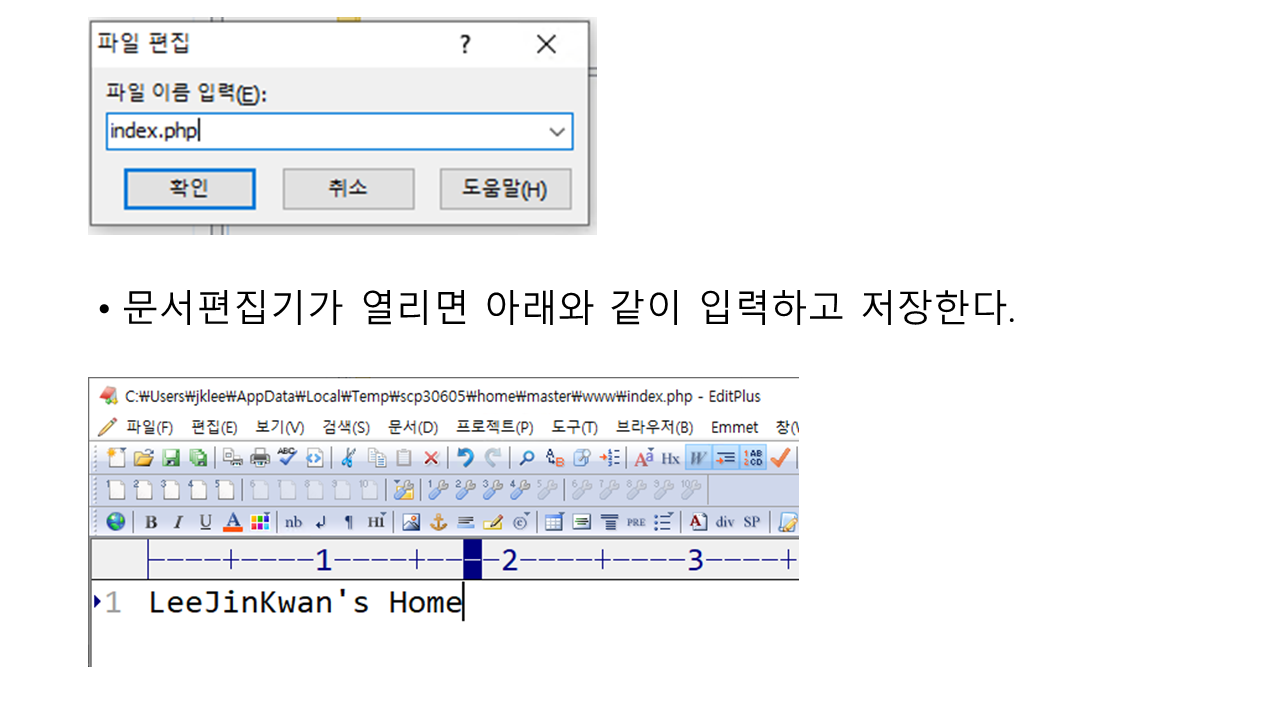Viewport: 1280px width, 720px height.
Task: Open the 파일(F) menu
Action: click(x=149, y=427)
